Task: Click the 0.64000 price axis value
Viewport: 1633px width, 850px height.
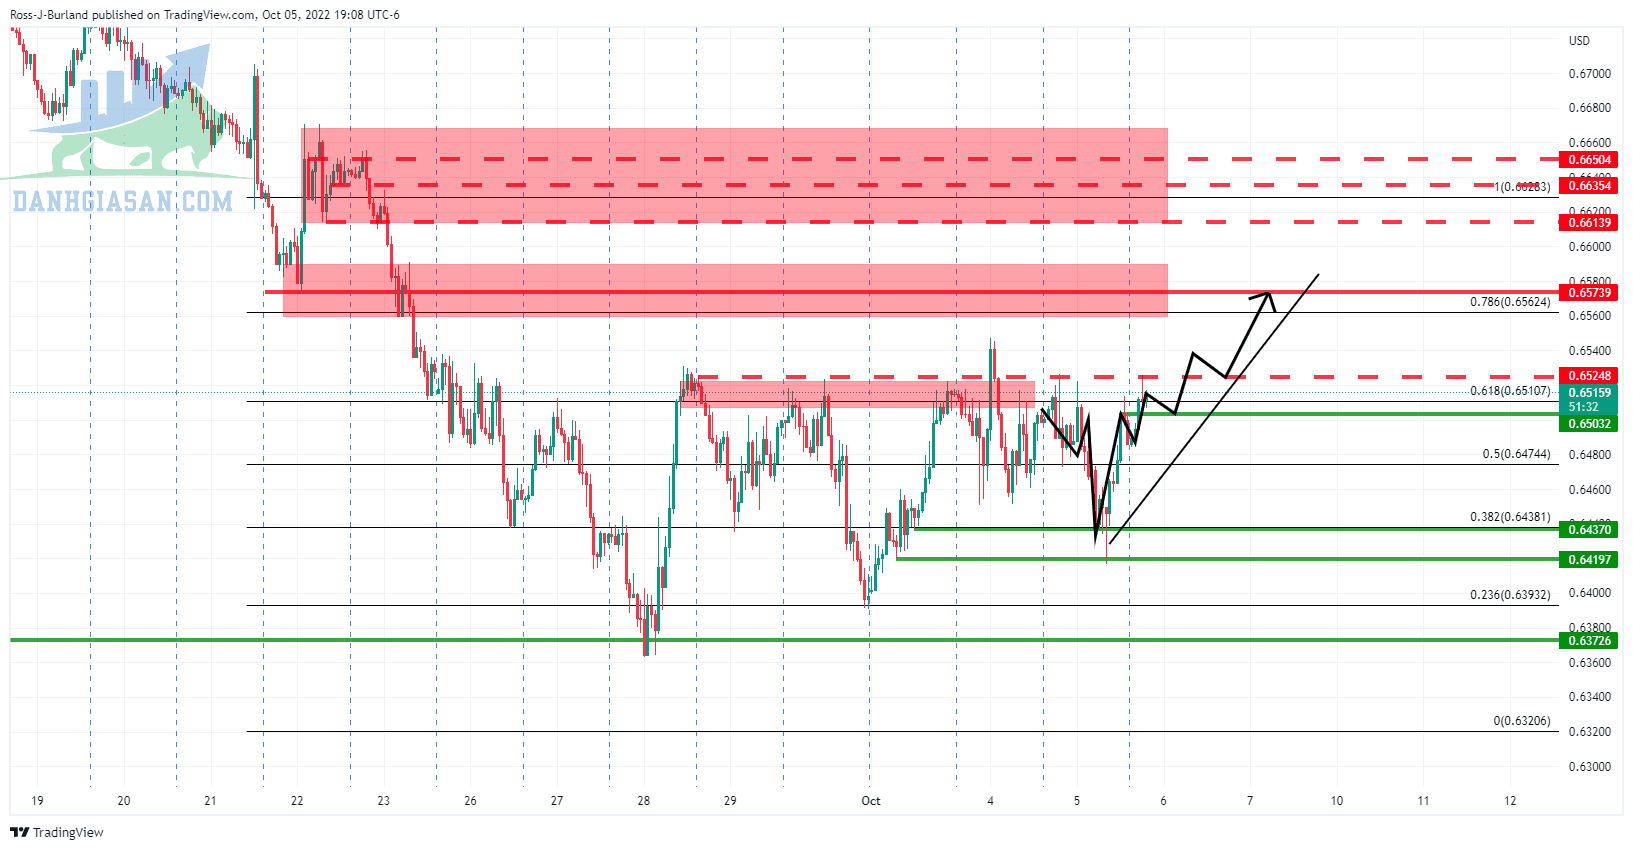Action: pyautogui.click(x=1590, y=593)
